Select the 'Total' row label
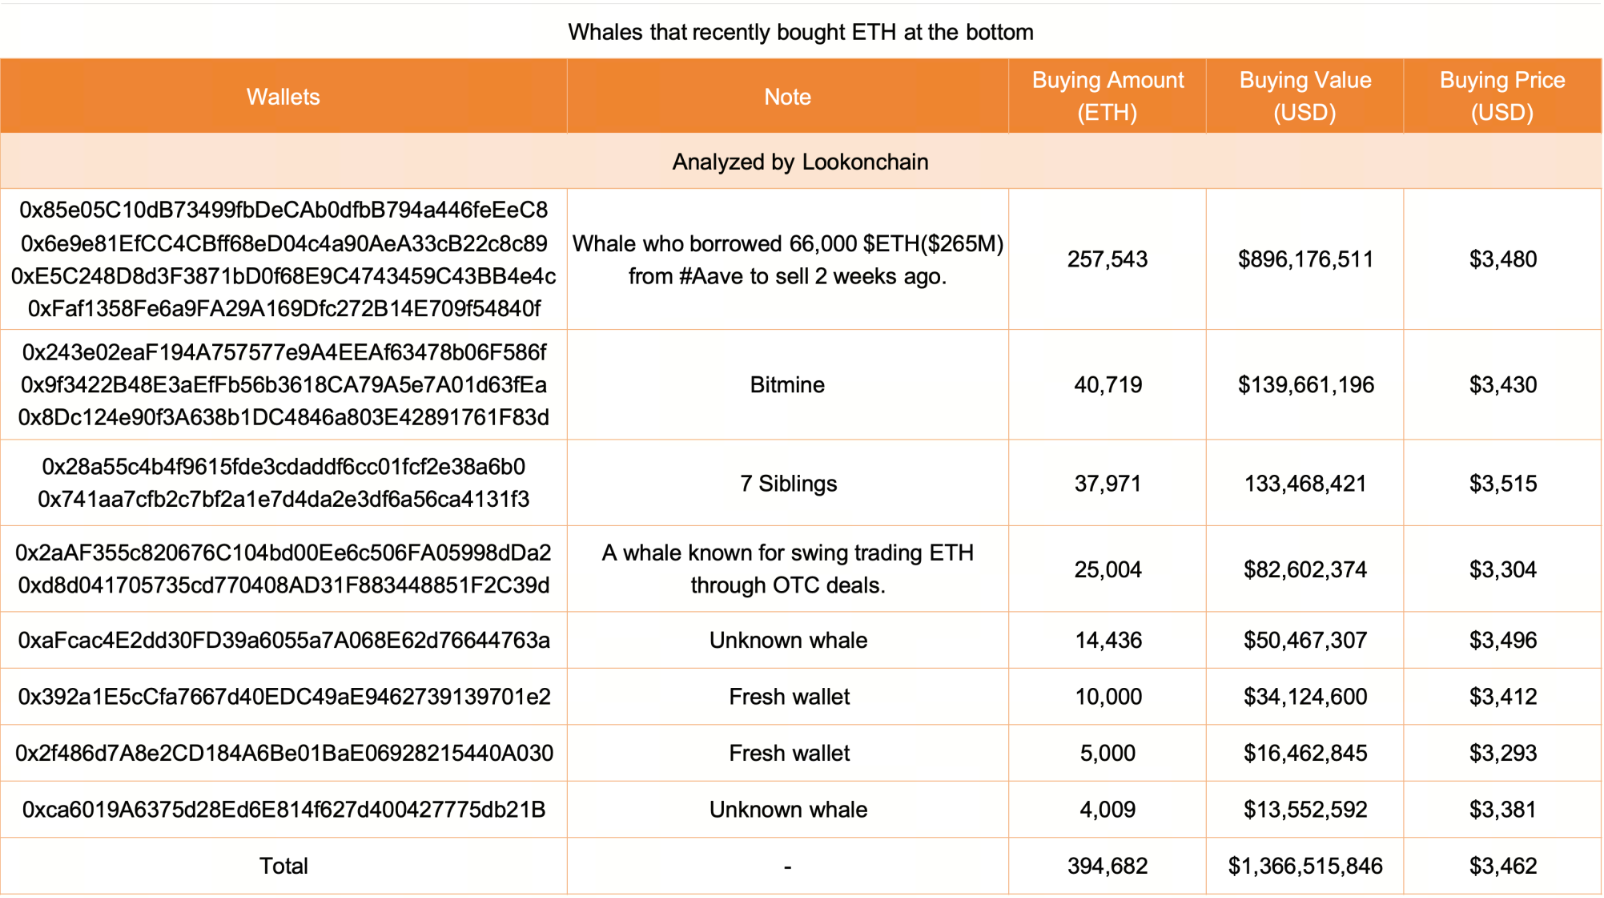The width and height of the screenshot is (1604, 898). 284,867
